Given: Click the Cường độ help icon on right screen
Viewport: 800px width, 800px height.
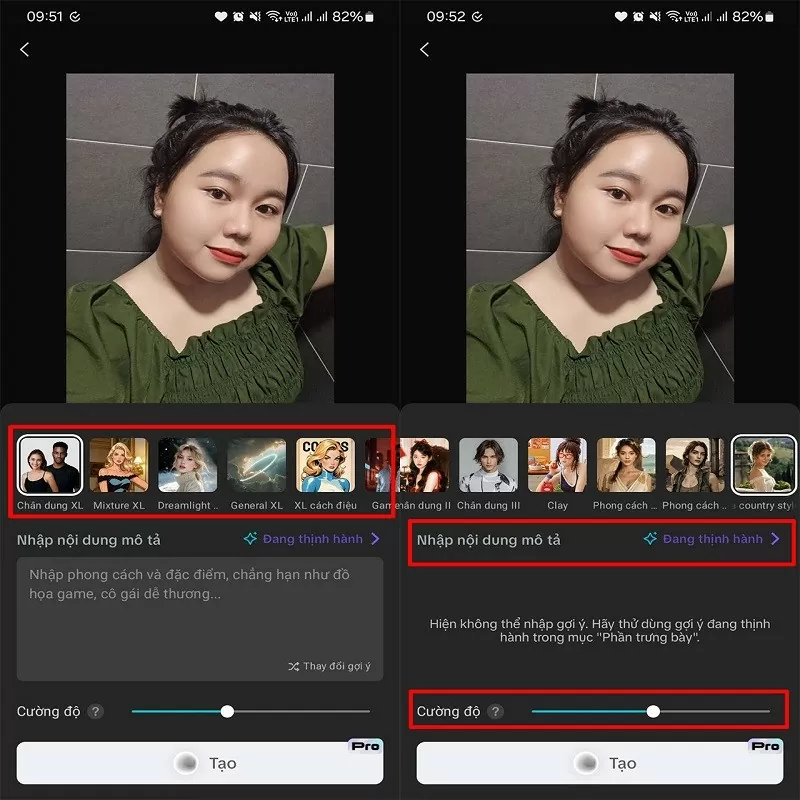Looking at the screenshot, I should [496, 712].
